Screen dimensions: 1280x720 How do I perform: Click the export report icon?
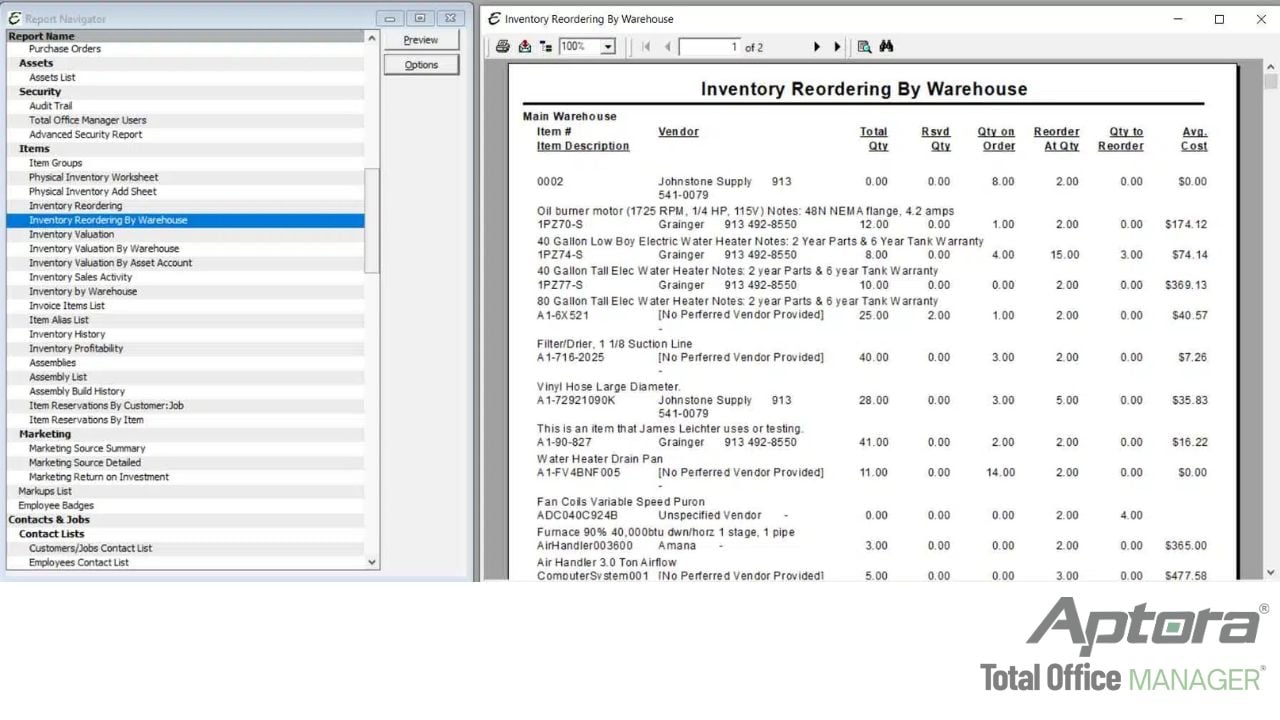tap(525, 47)
